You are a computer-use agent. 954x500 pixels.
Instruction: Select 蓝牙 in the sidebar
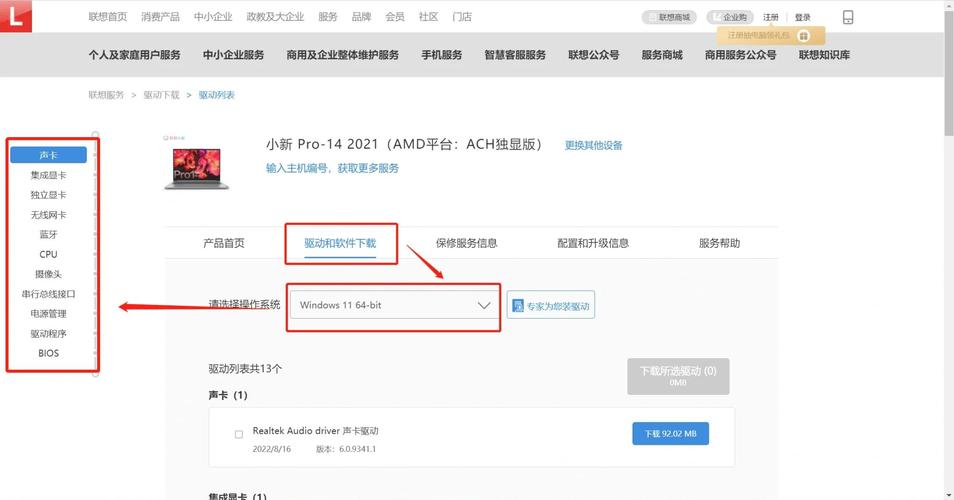click(48, 234)
